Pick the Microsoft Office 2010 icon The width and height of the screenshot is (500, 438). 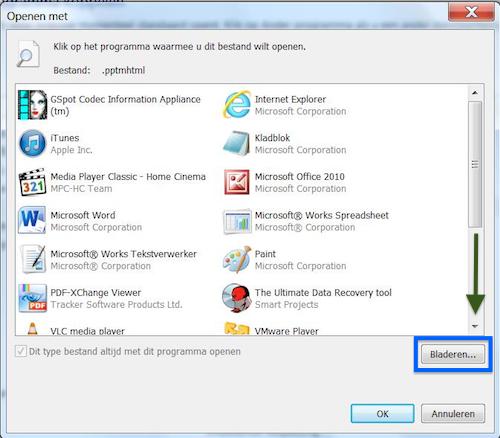tap(237, 182)
